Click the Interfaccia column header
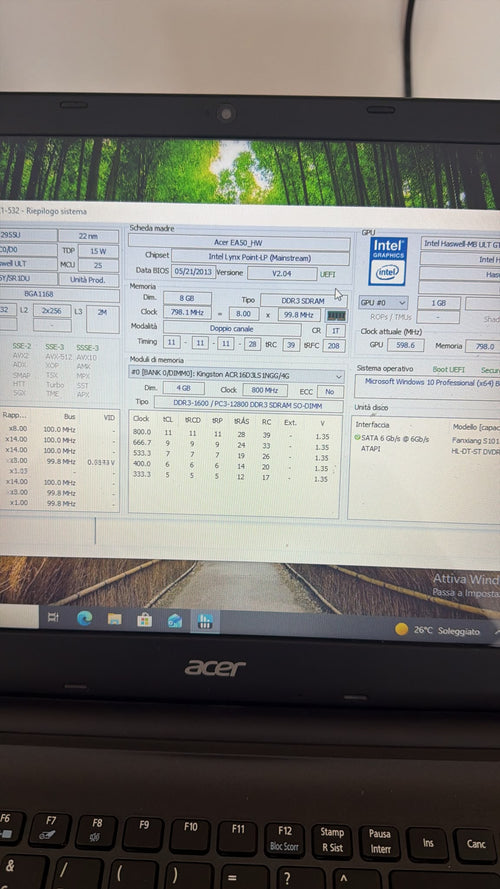This screenshot has width=500, height=889. point(372,425)
